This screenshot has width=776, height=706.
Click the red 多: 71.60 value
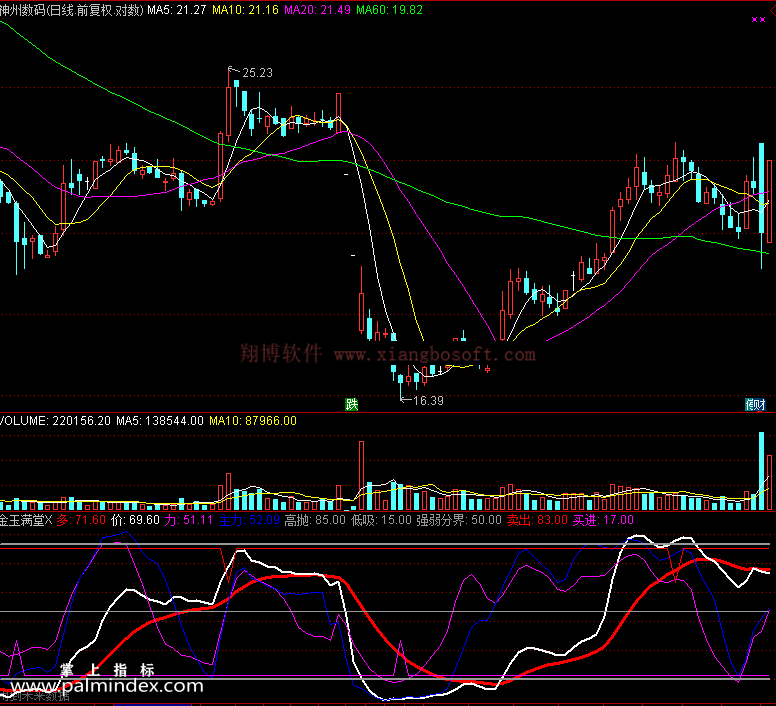point(81,520)
